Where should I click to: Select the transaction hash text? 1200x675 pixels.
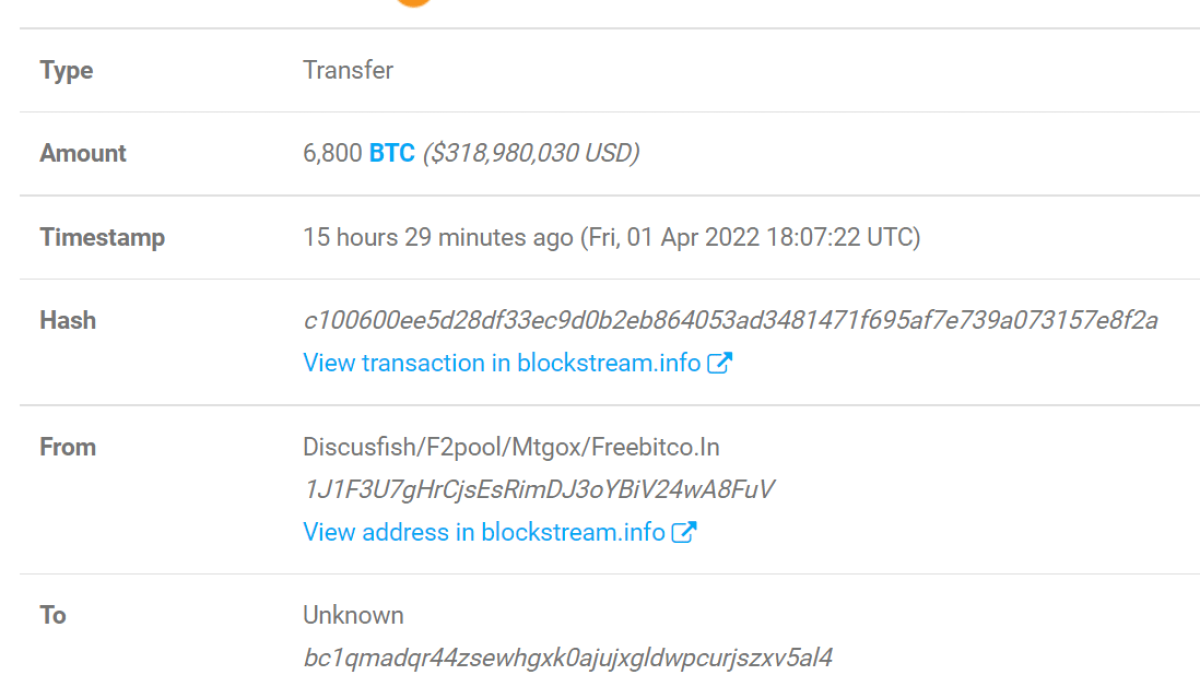pyautogui.click(x=730, y=321)
